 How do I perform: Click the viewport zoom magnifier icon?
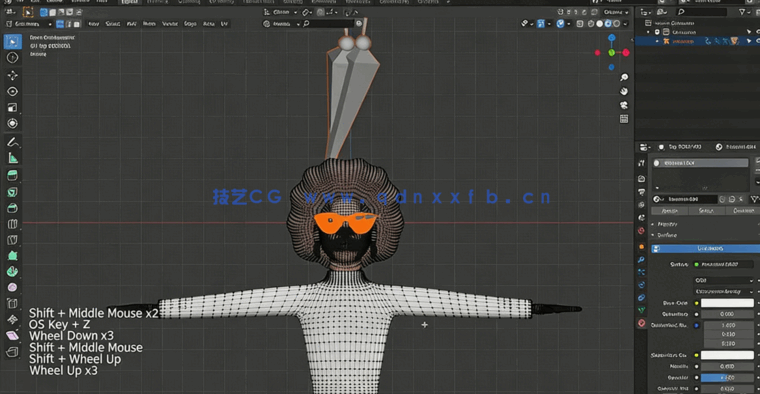click(x=624, y=78)
